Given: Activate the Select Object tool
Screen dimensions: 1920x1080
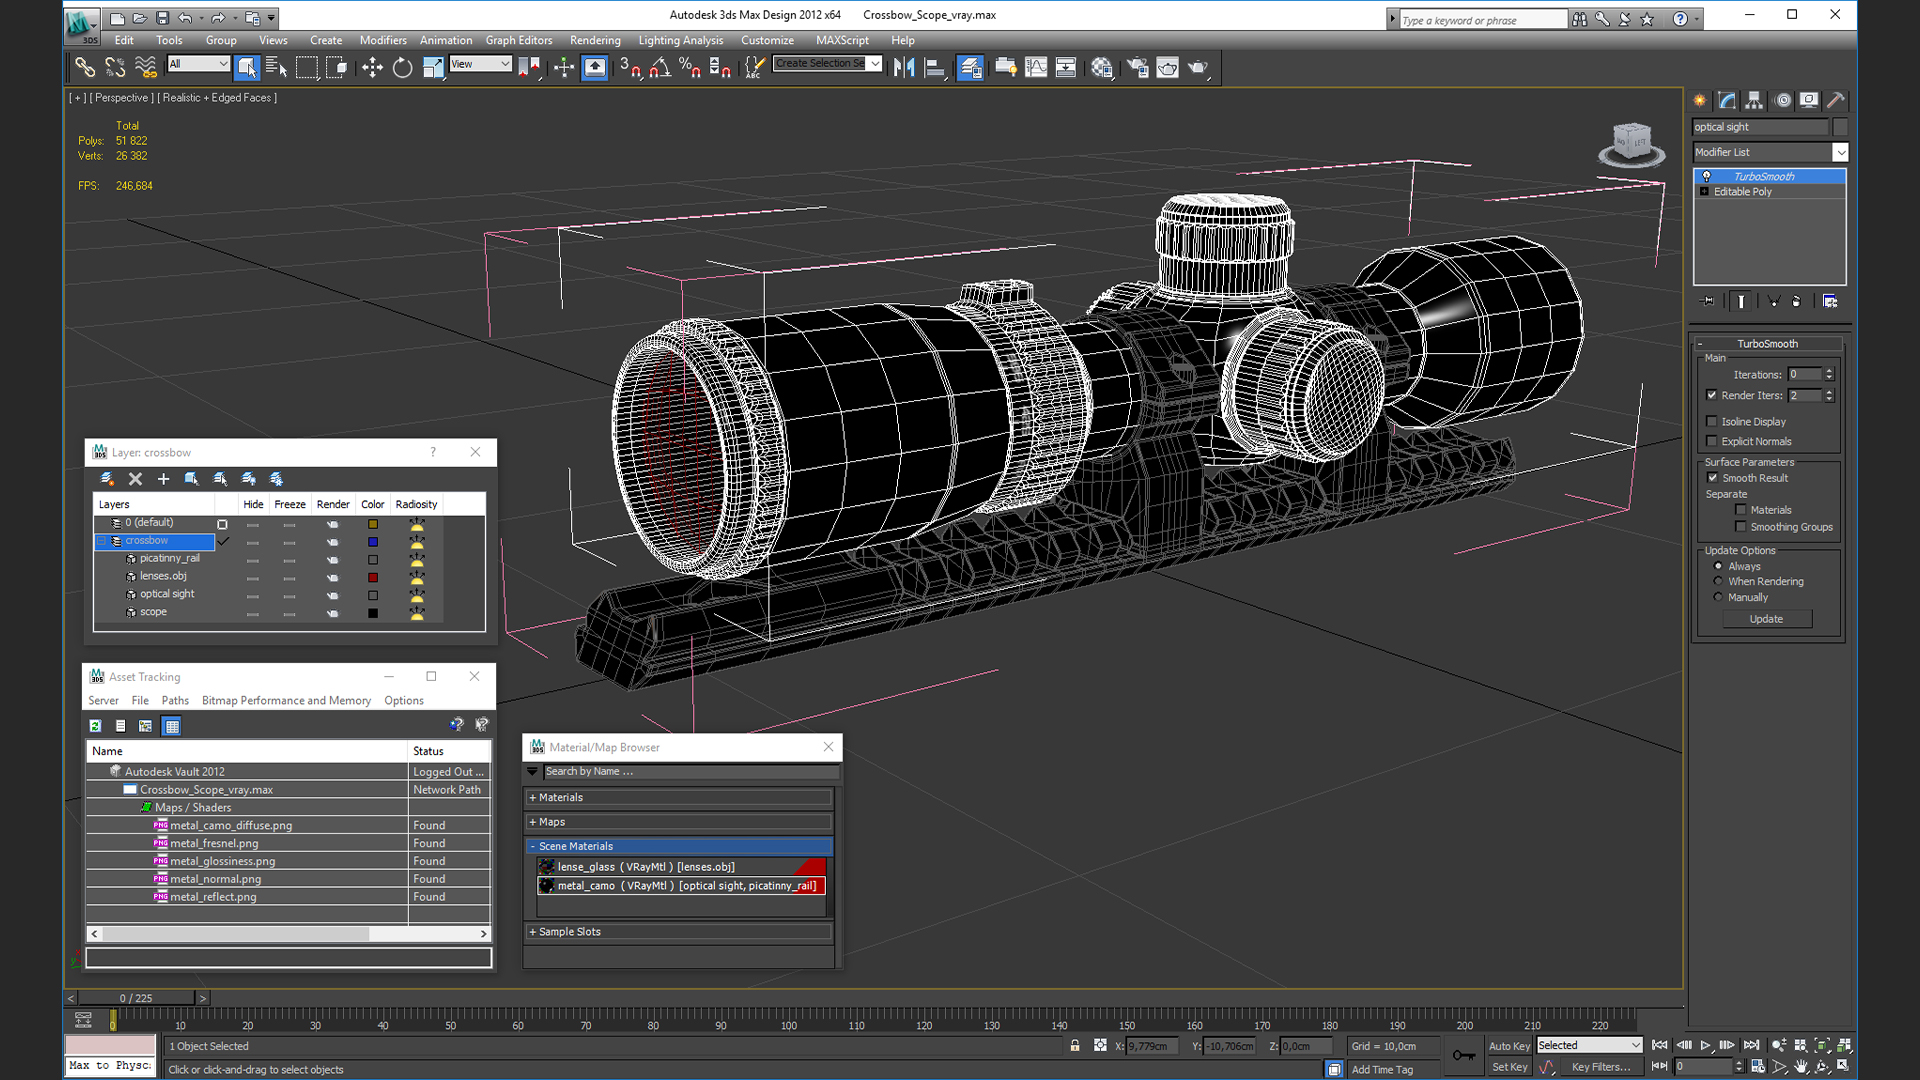Looking at the screenshot, I should [x=246, y=67].
